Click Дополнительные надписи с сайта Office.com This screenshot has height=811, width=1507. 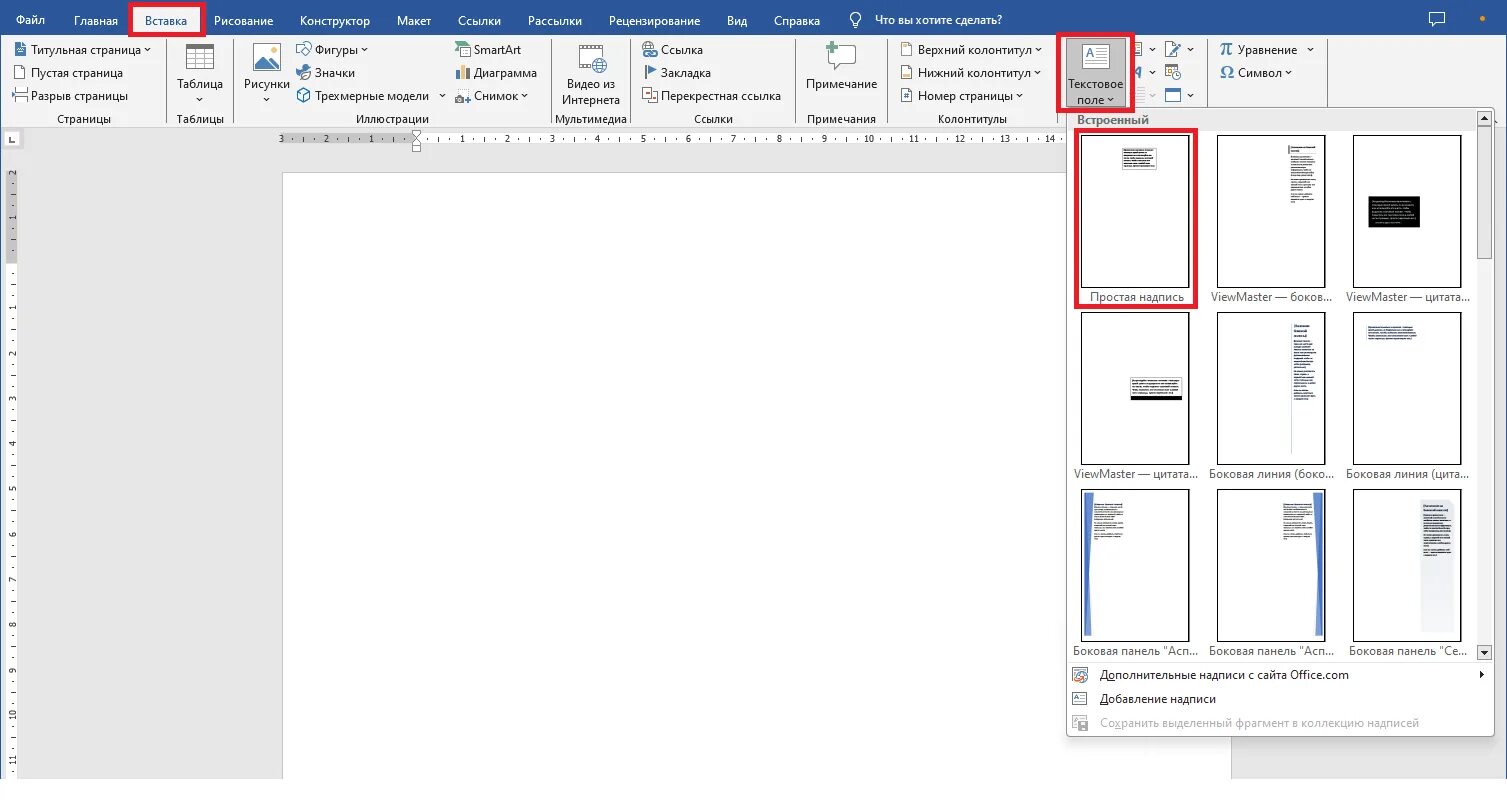tap(1280, 675)
